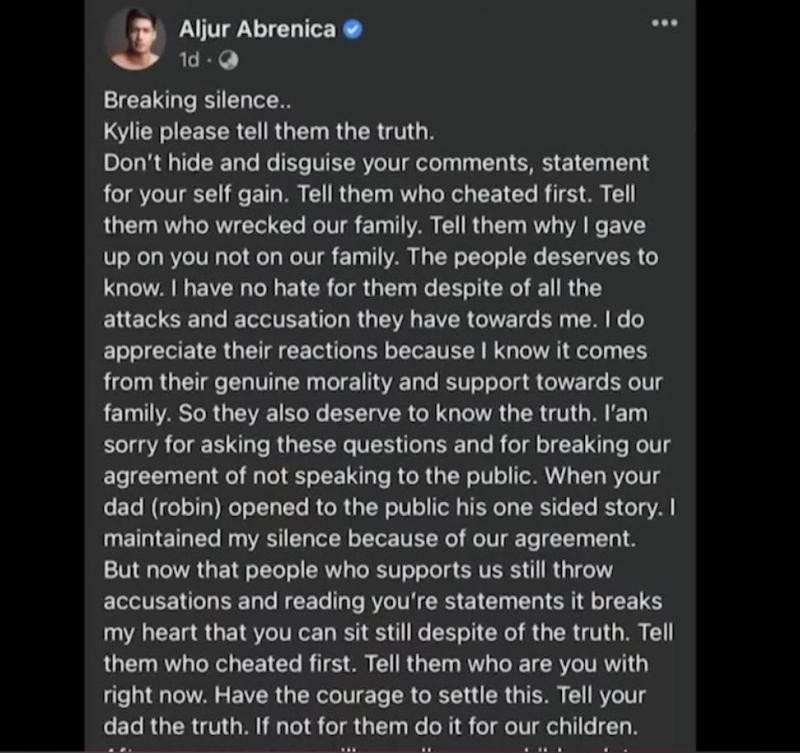Click the line starting "sorry for asking these questions"
This screenshot has width=800, height=753.
tap(387, 444)
